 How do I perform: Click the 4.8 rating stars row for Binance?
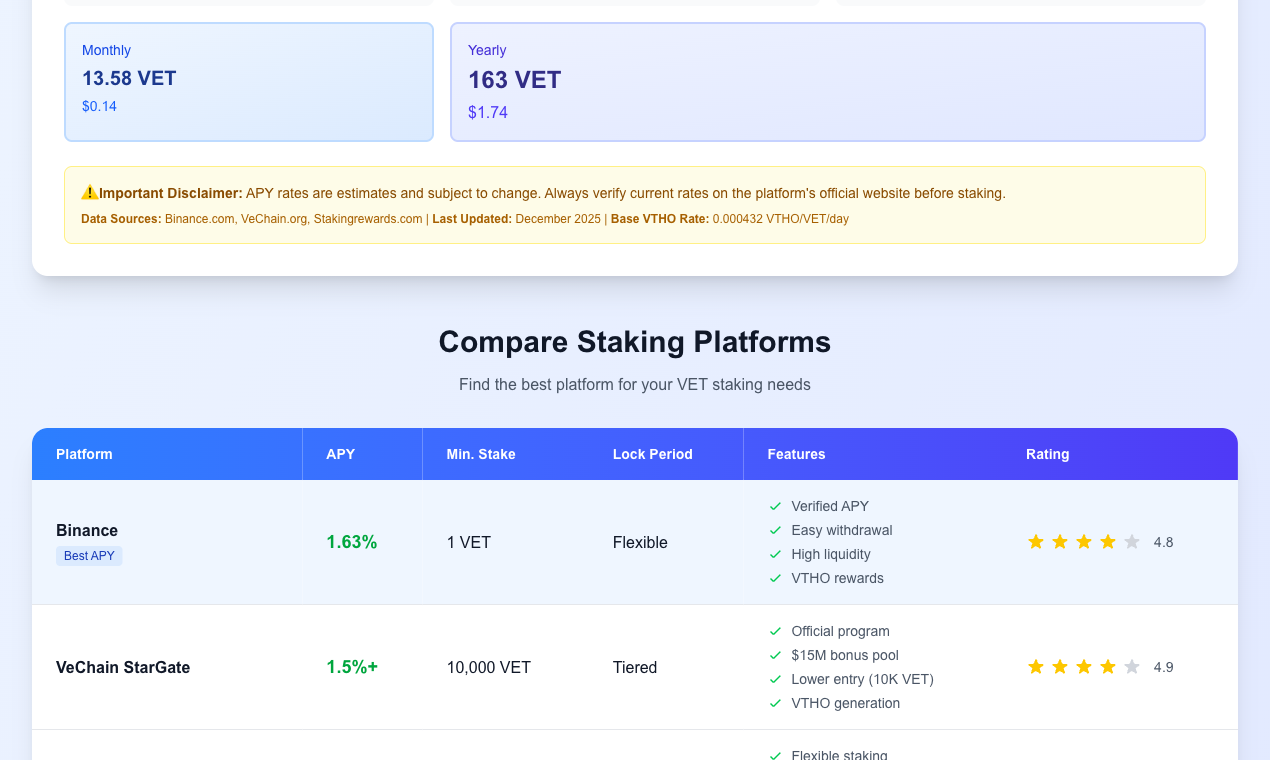pyautogui.click(x=1083, y=541)
